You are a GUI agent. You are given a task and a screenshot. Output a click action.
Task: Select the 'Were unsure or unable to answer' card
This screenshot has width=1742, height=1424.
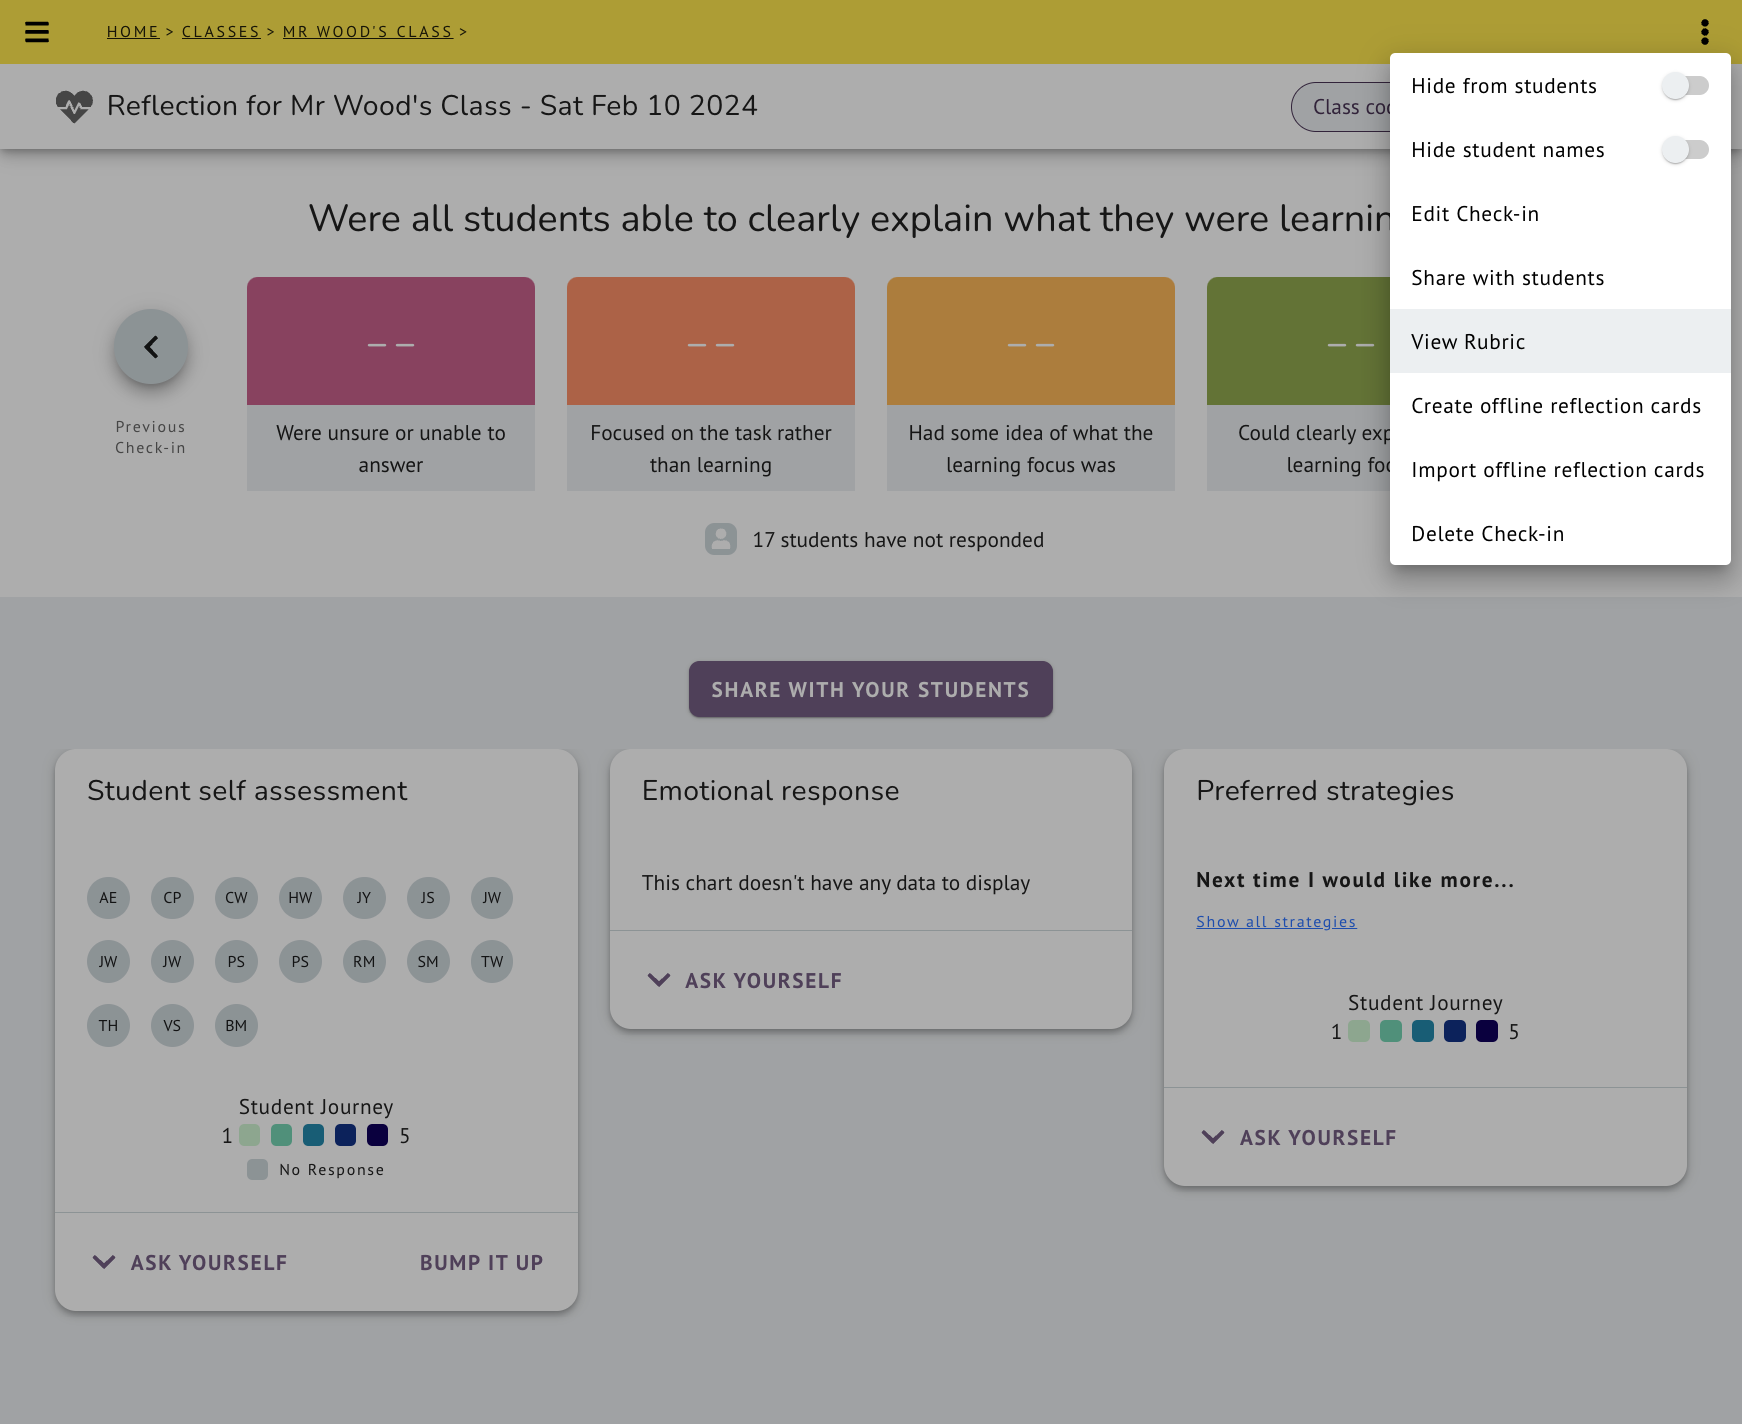[391, 384]
